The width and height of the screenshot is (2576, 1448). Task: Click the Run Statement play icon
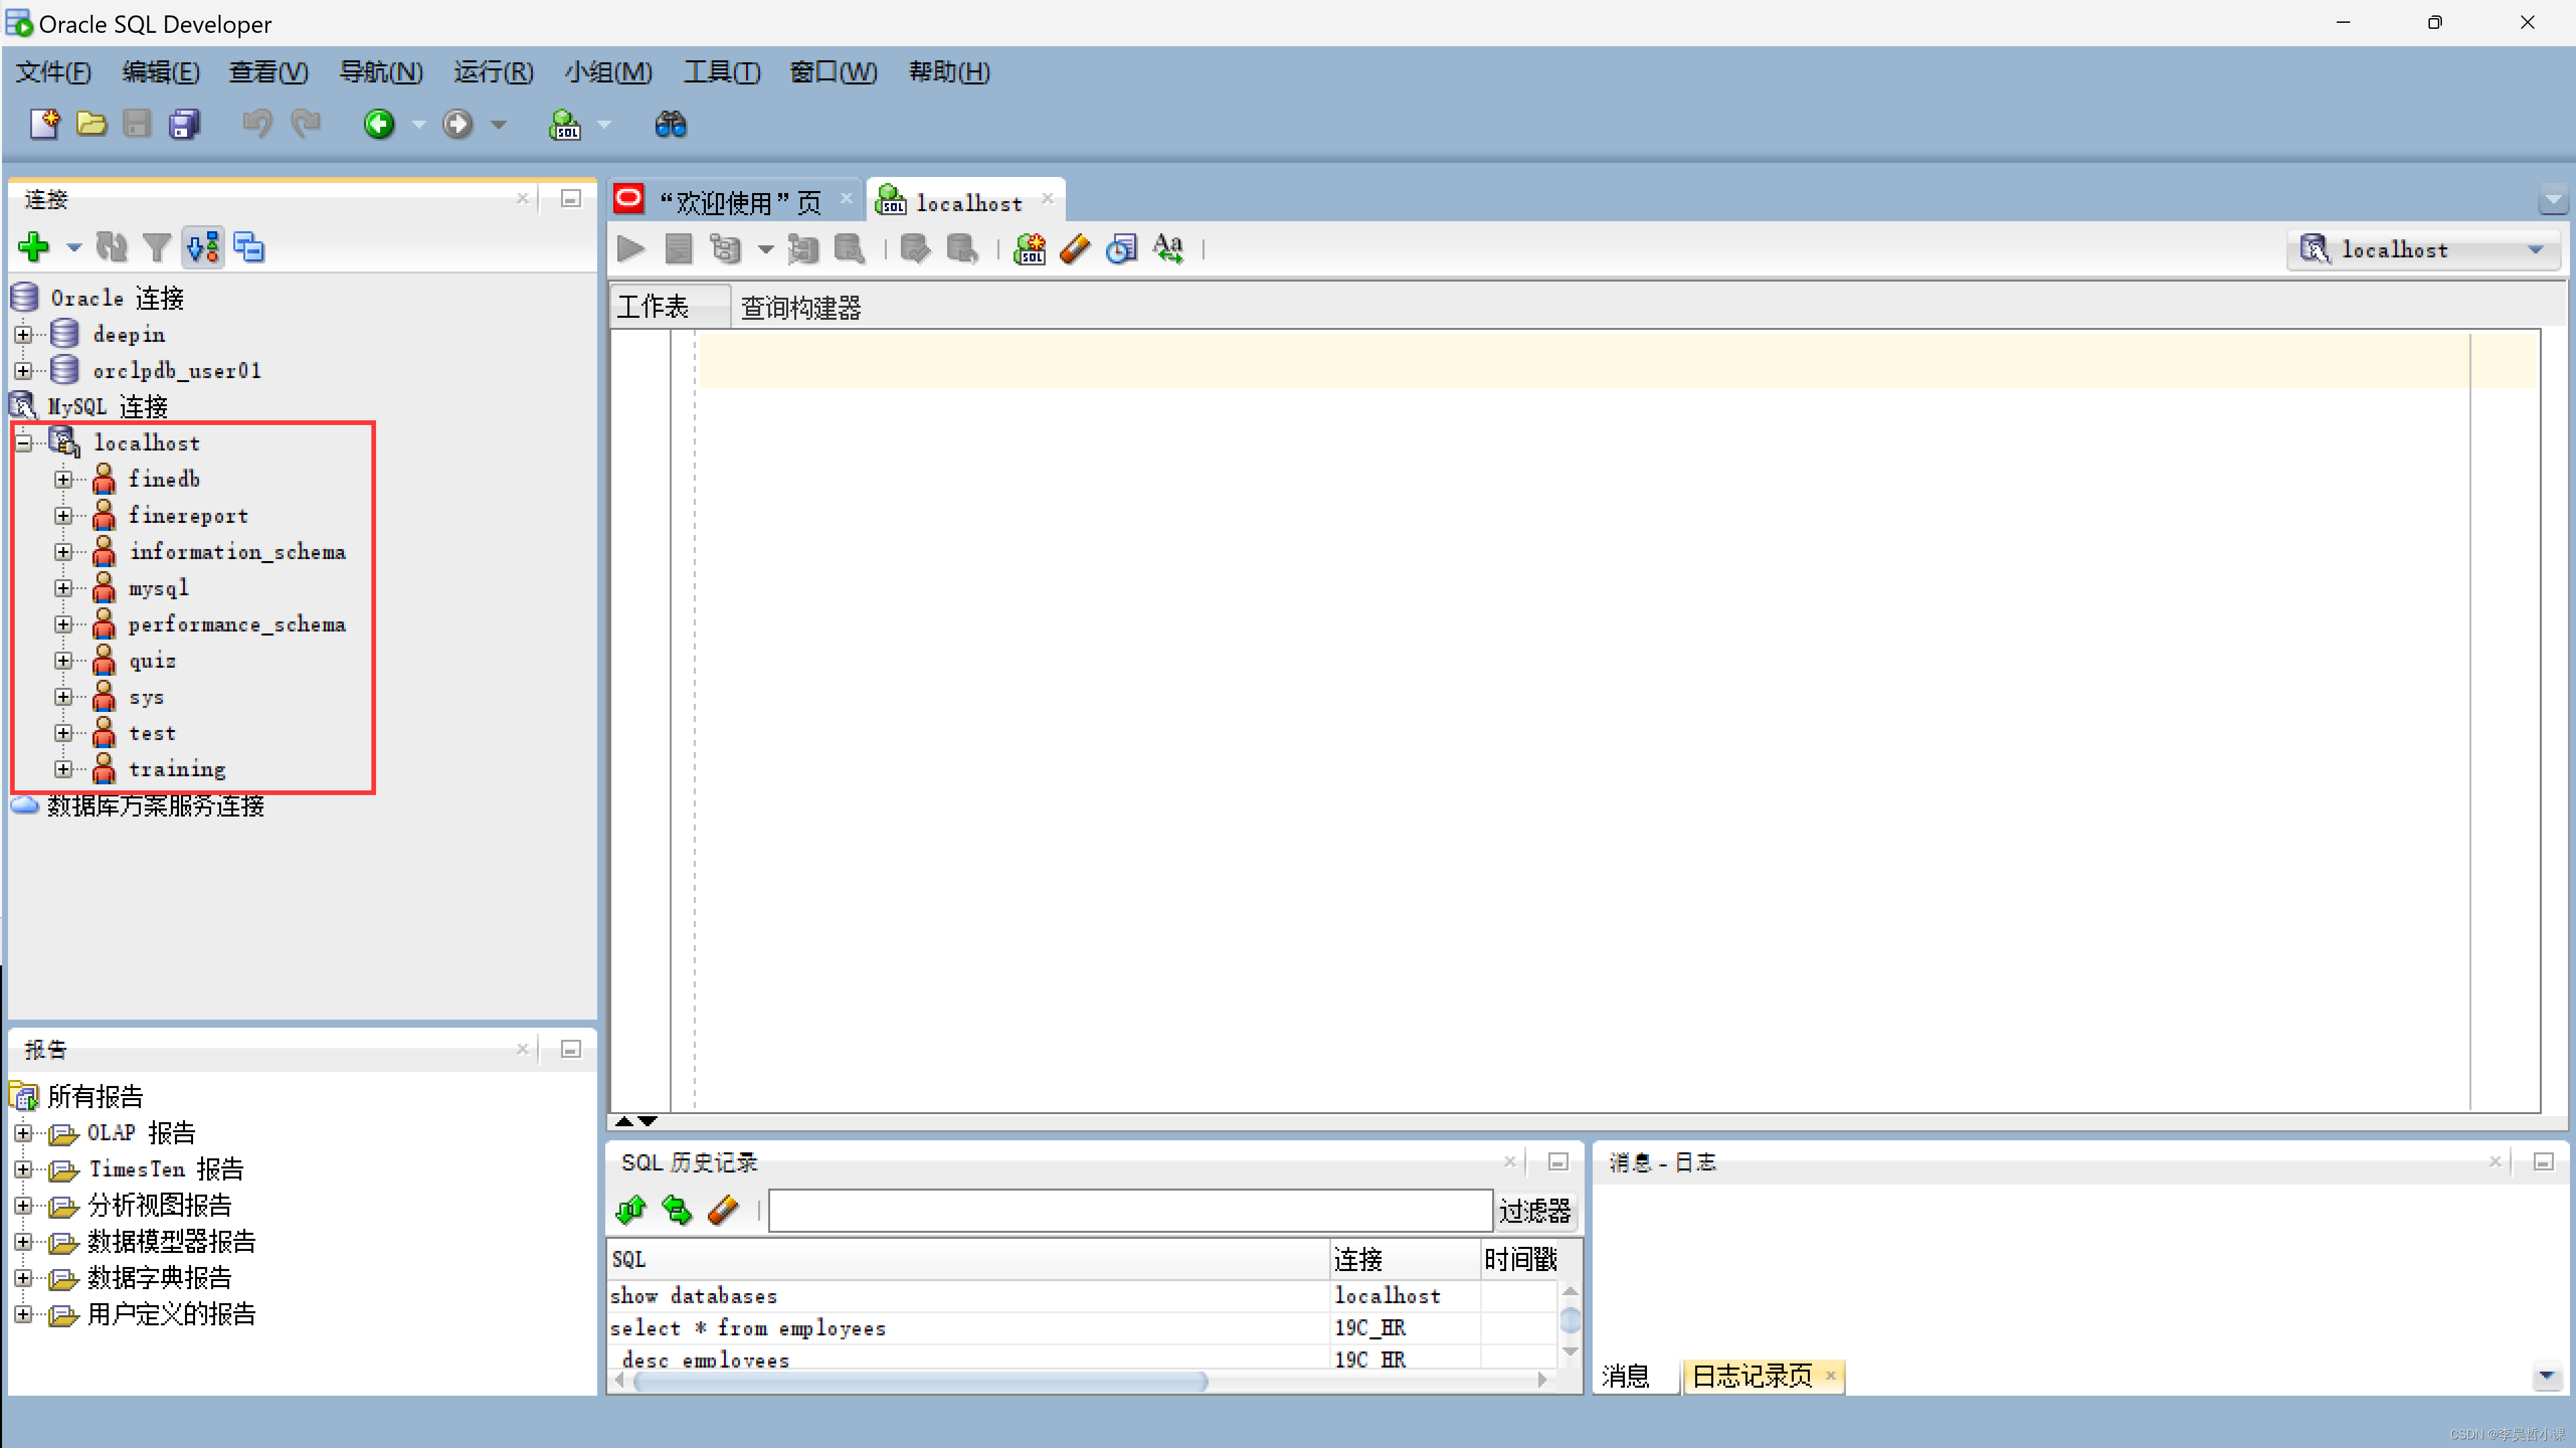tap(630, 248)
